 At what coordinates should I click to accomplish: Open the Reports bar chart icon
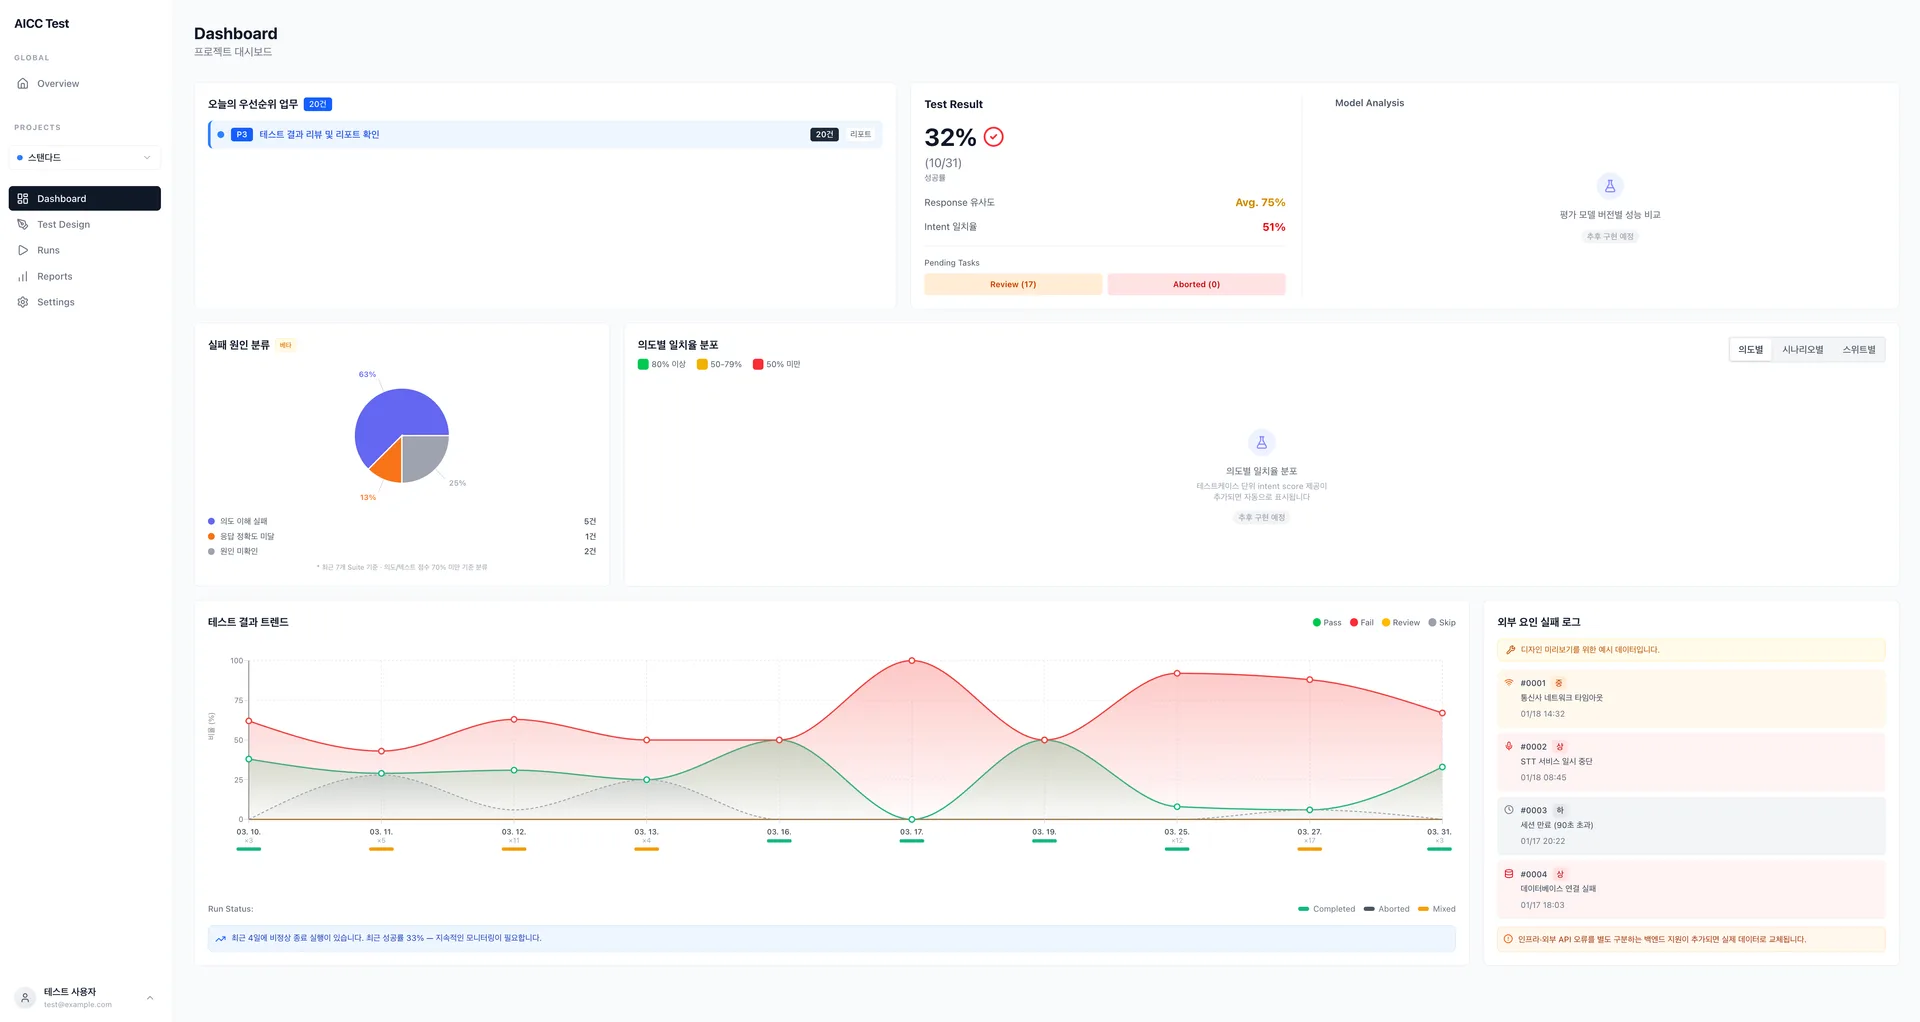tap(23, 277)
